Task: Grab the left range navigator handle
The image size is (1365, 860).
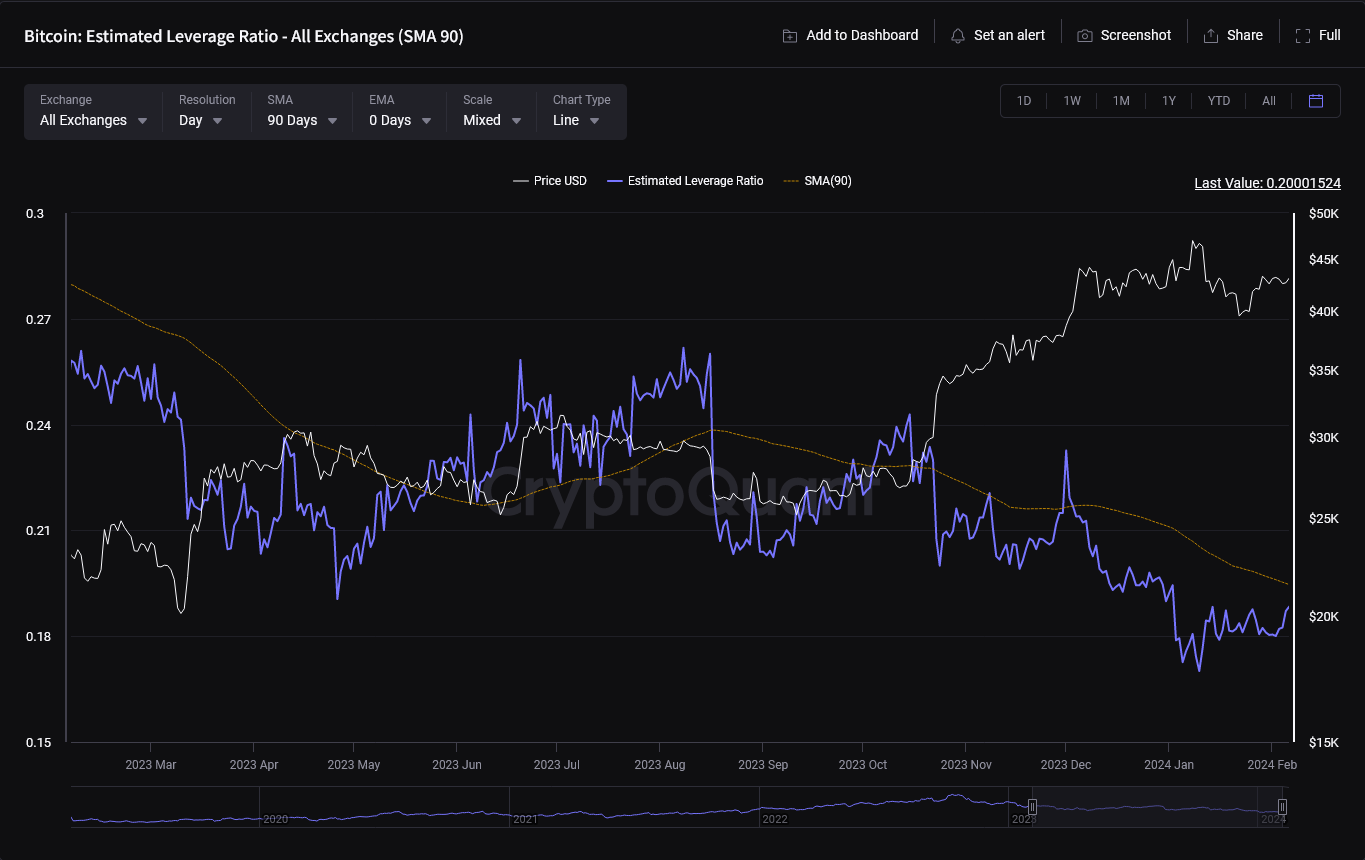Action: tap(1033, 807)
